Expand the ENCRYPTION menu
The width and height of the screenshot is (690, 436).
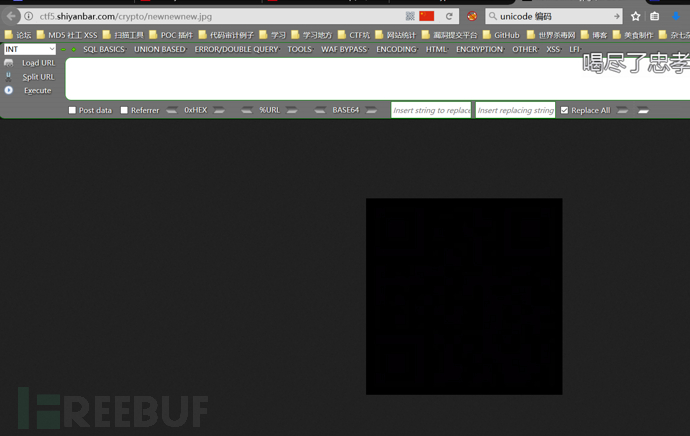click(x=480, y=49)
